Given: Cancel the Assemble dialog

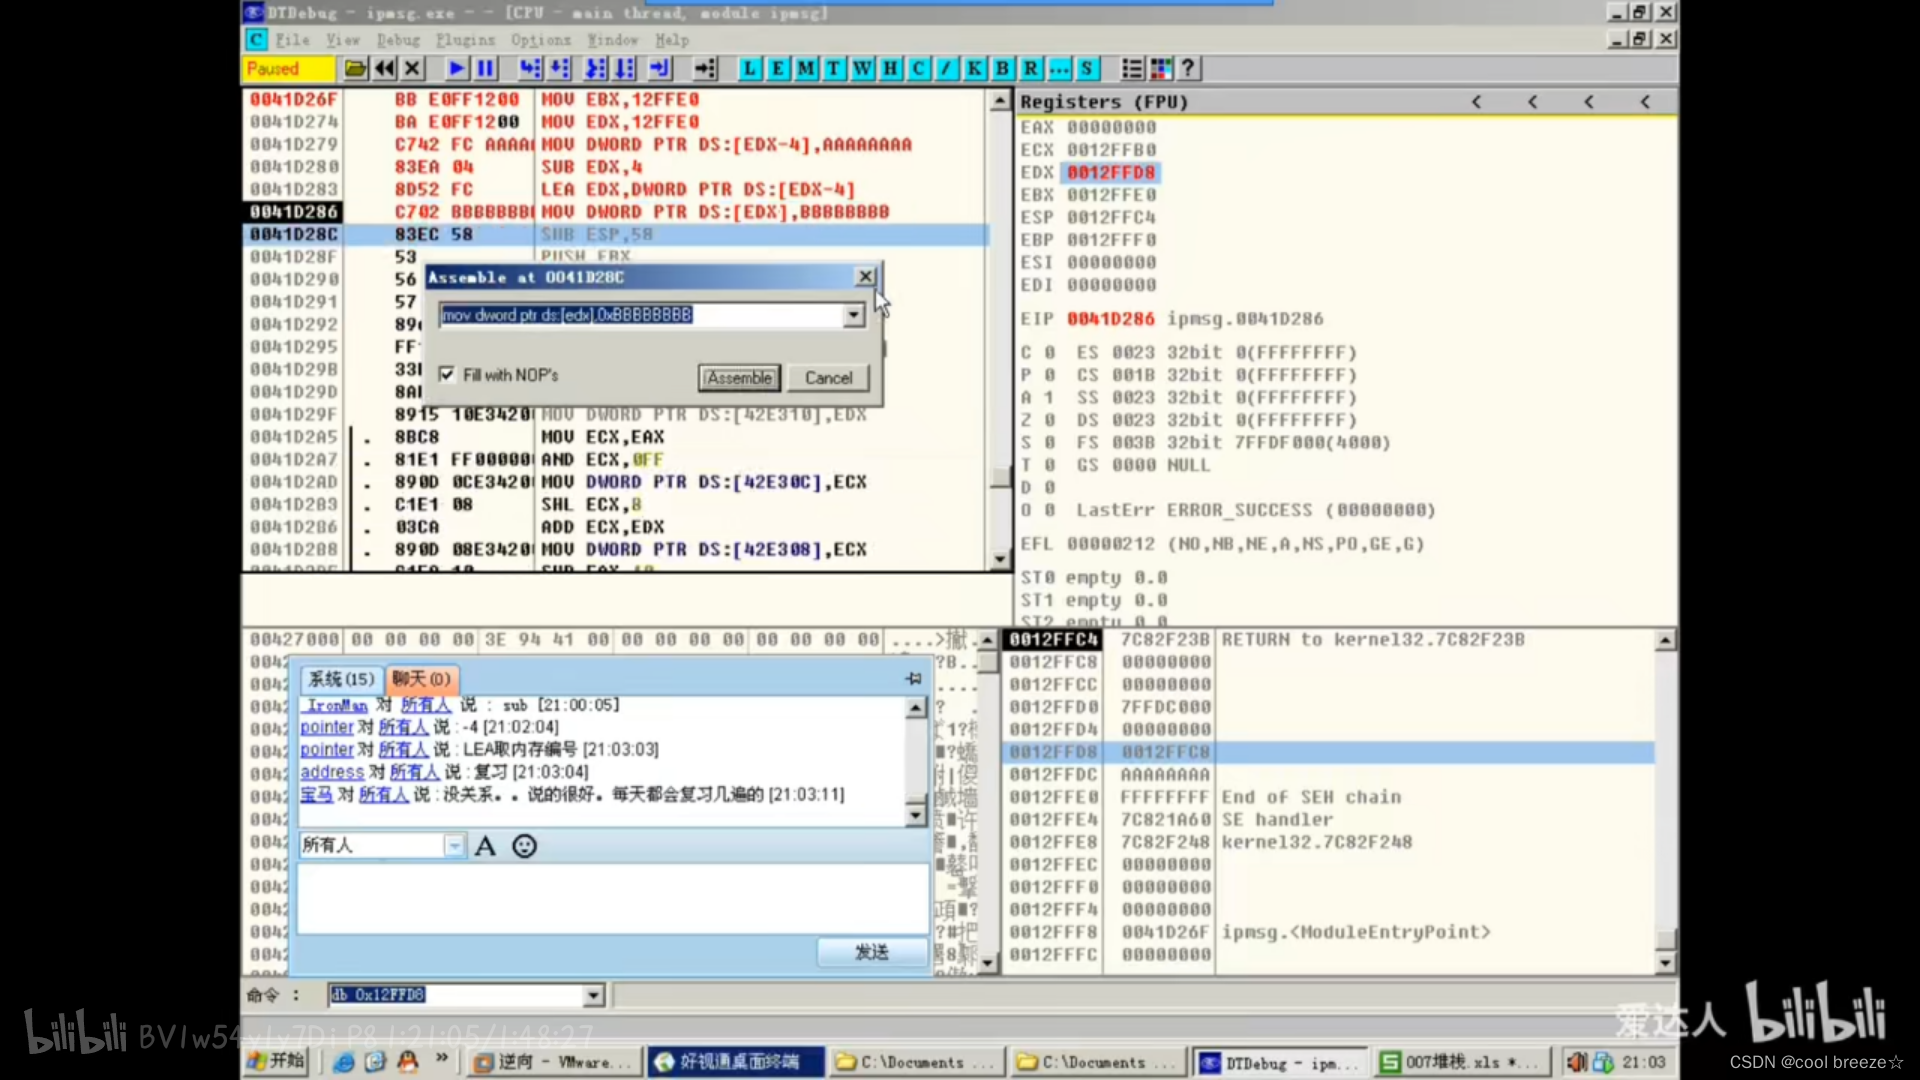Looking at the screenshot, I should coord(828,378).
